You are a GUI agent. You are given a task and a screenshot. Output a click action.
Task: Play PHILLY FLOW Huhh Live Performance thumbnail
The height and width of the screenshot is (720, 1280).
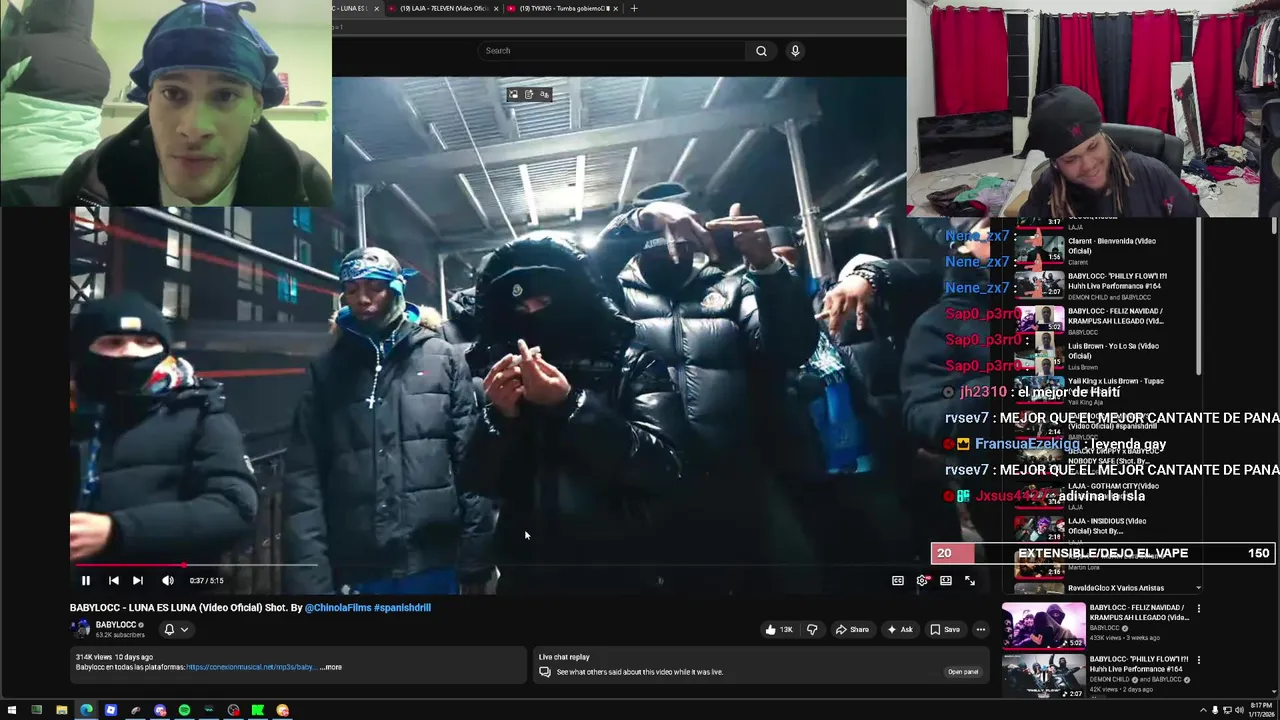[1043, 677]
